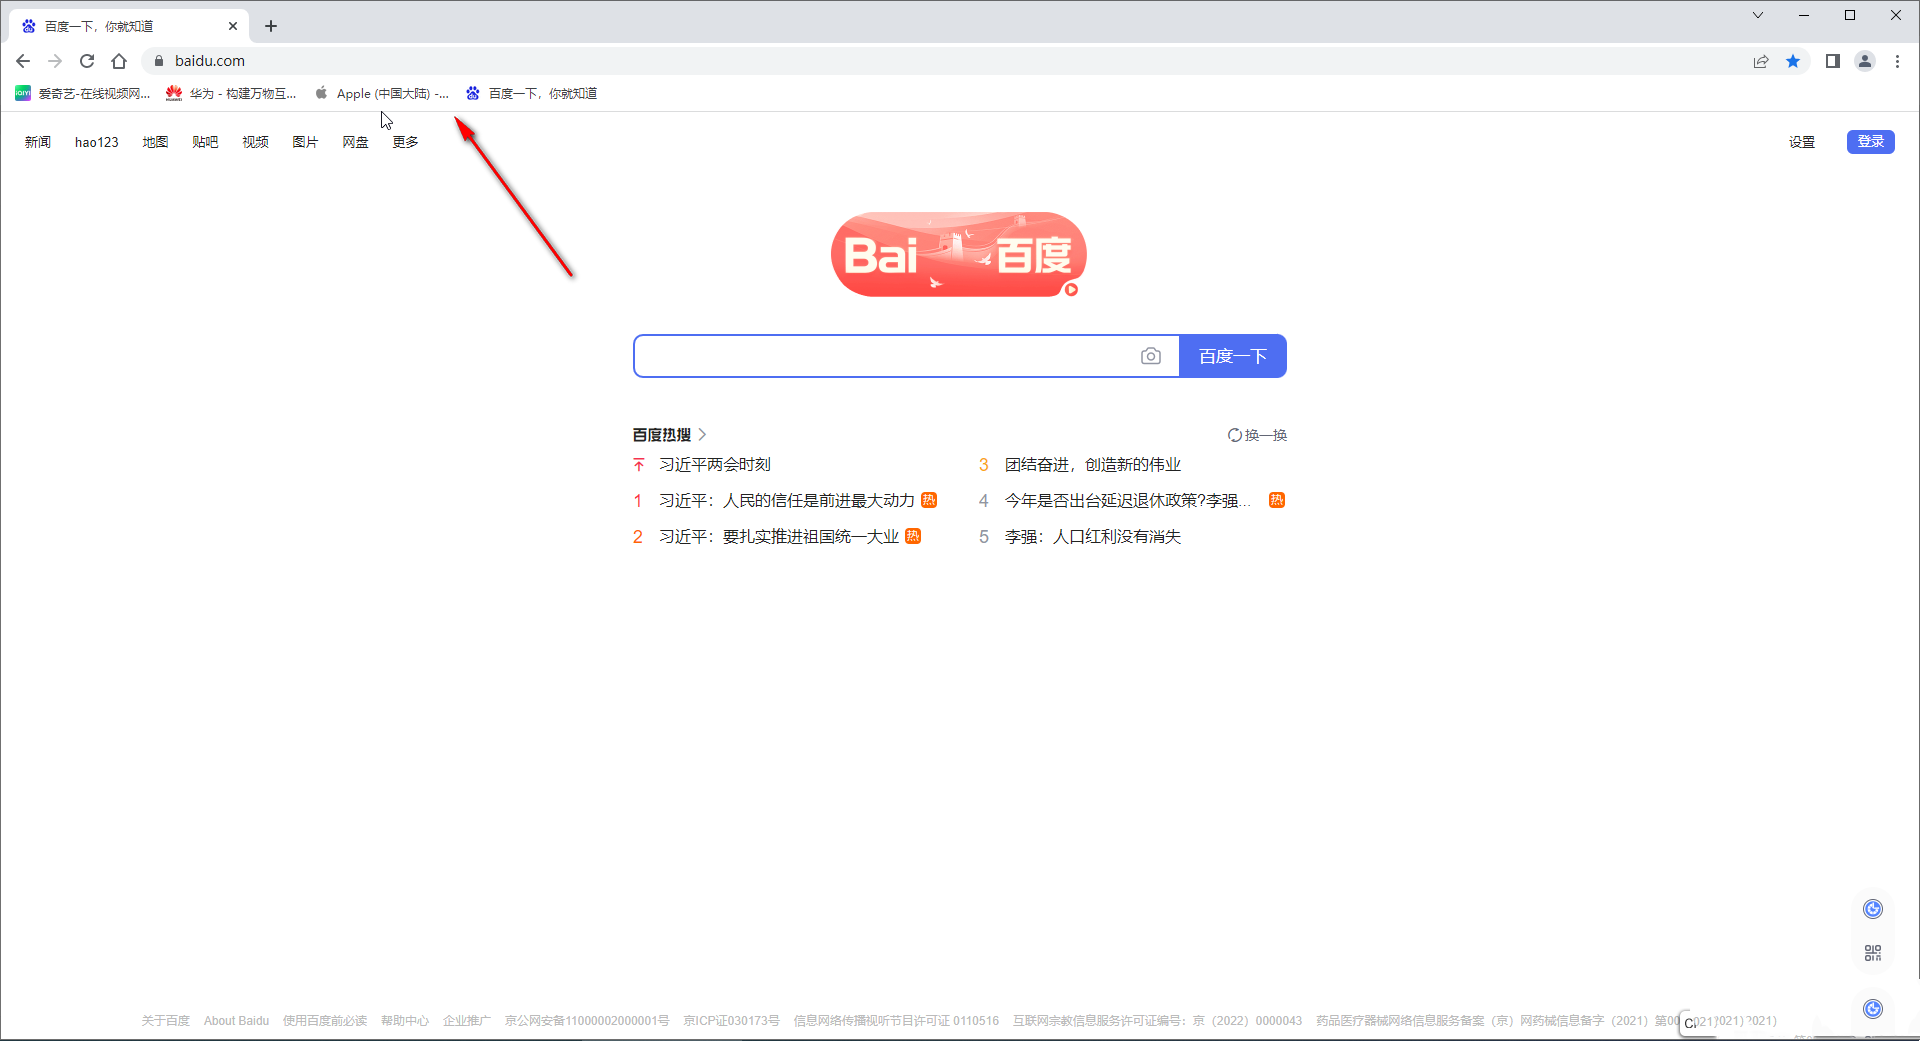1920x1041 pixels.
Task: Open the About Baidu footer link
Action: tap(236, 1021)
